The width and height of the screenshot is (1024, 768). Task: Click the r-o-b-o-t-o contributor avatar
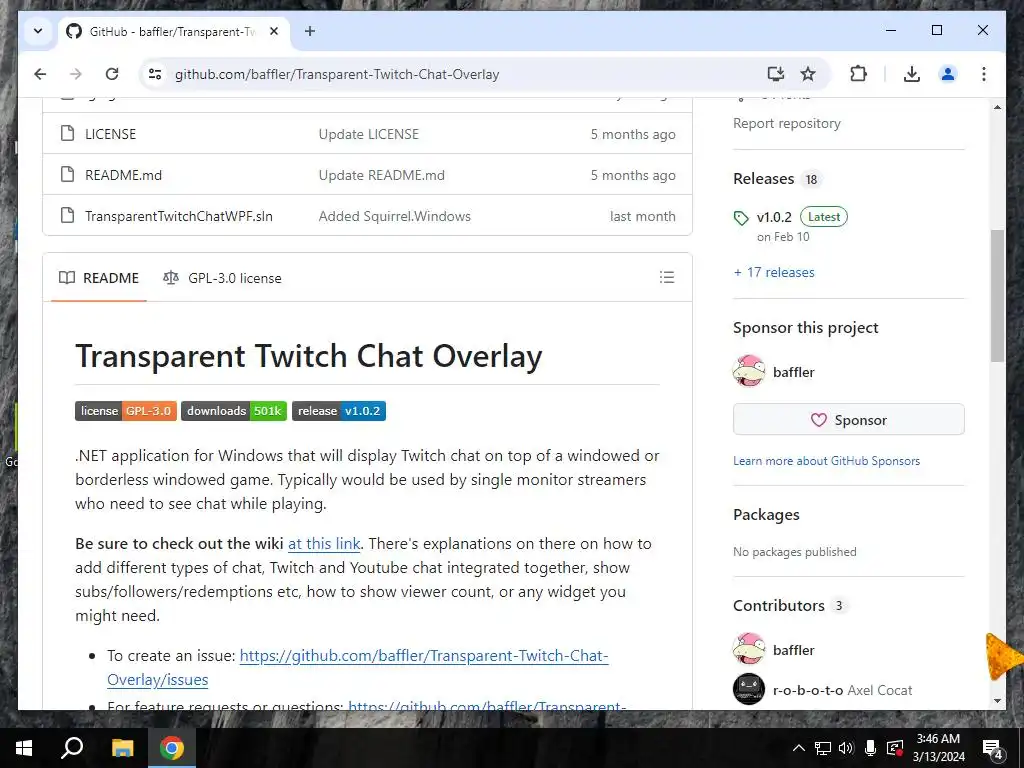[x=748, y=689]
